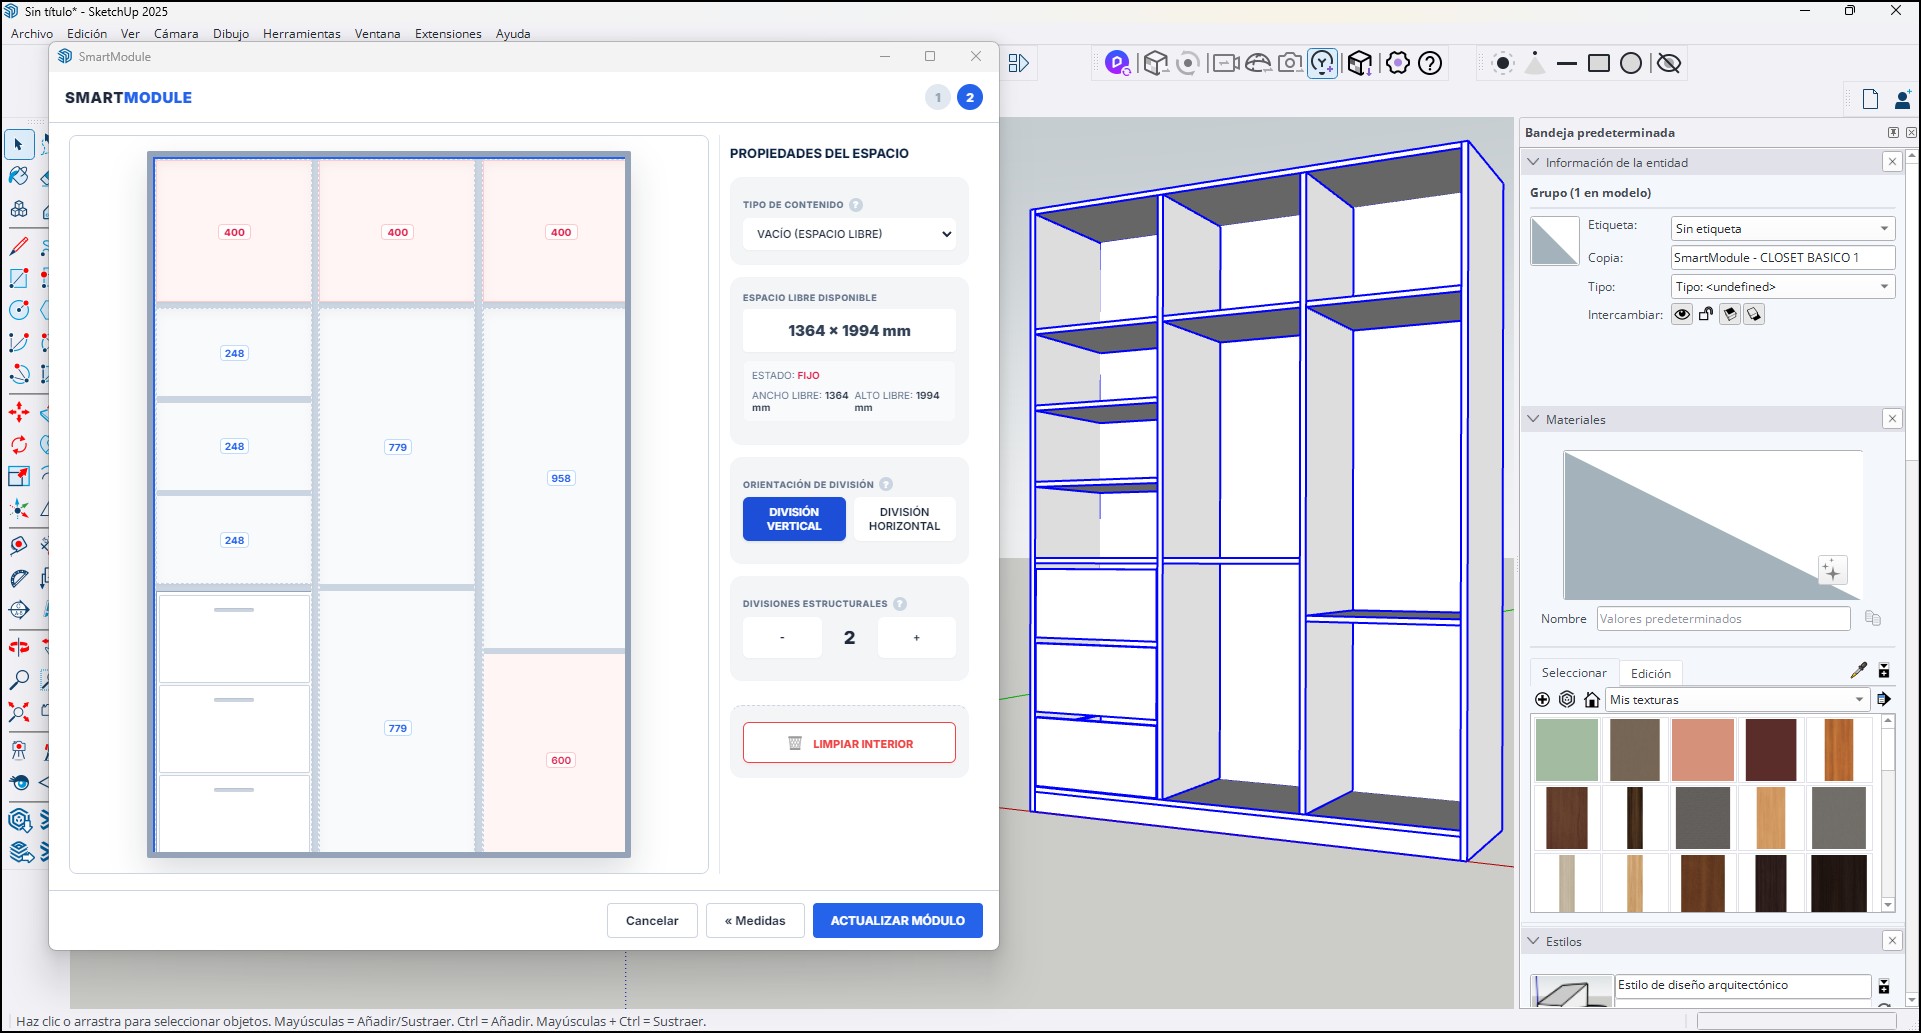The height and width of the screenshot is (1033, 1921).
Task: Collapse the Estilos panel
Action: click(1533, 941)
